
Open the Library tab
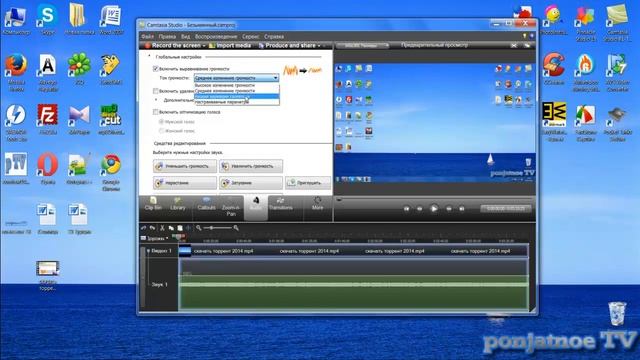[x=178, y=204]
